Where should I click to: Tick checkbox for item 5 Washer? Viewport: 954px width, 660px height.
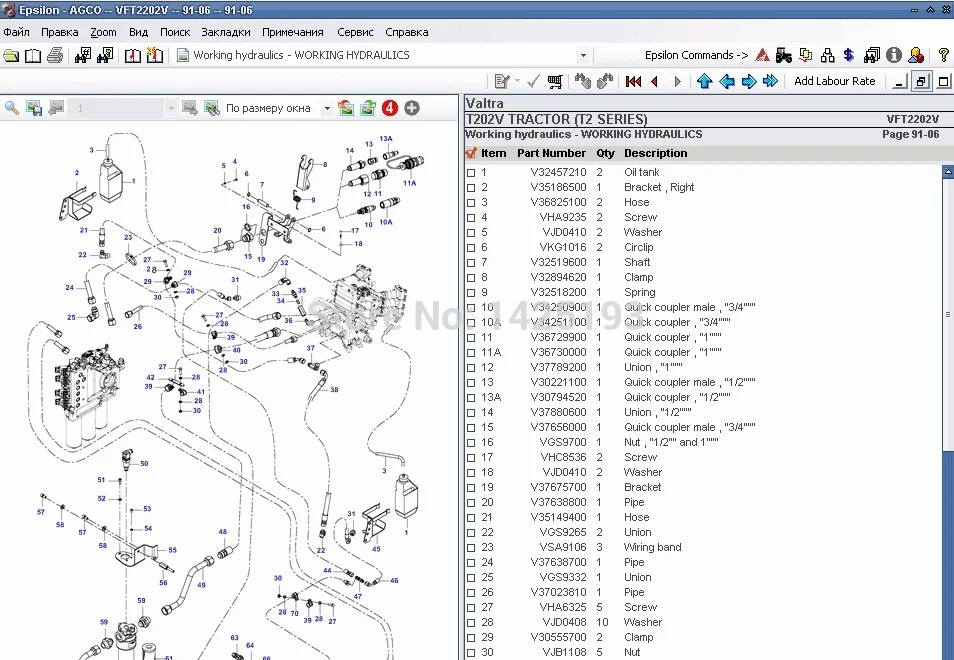tap(471, 233)
